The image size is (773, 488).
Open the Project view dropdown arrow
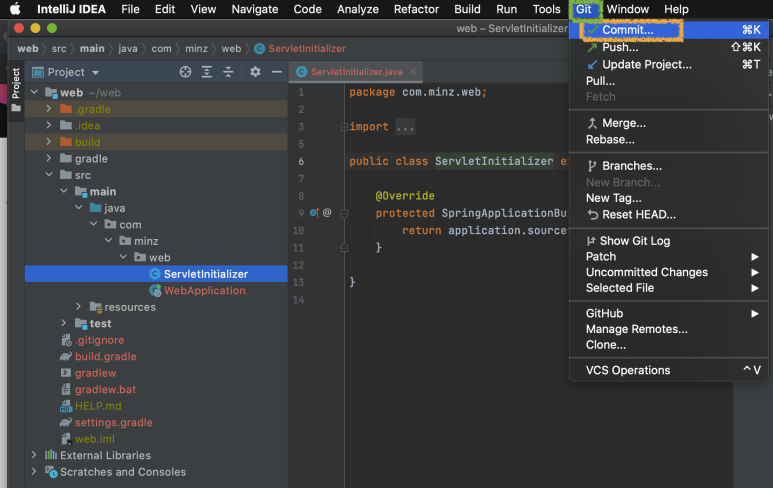pos(96,73)
